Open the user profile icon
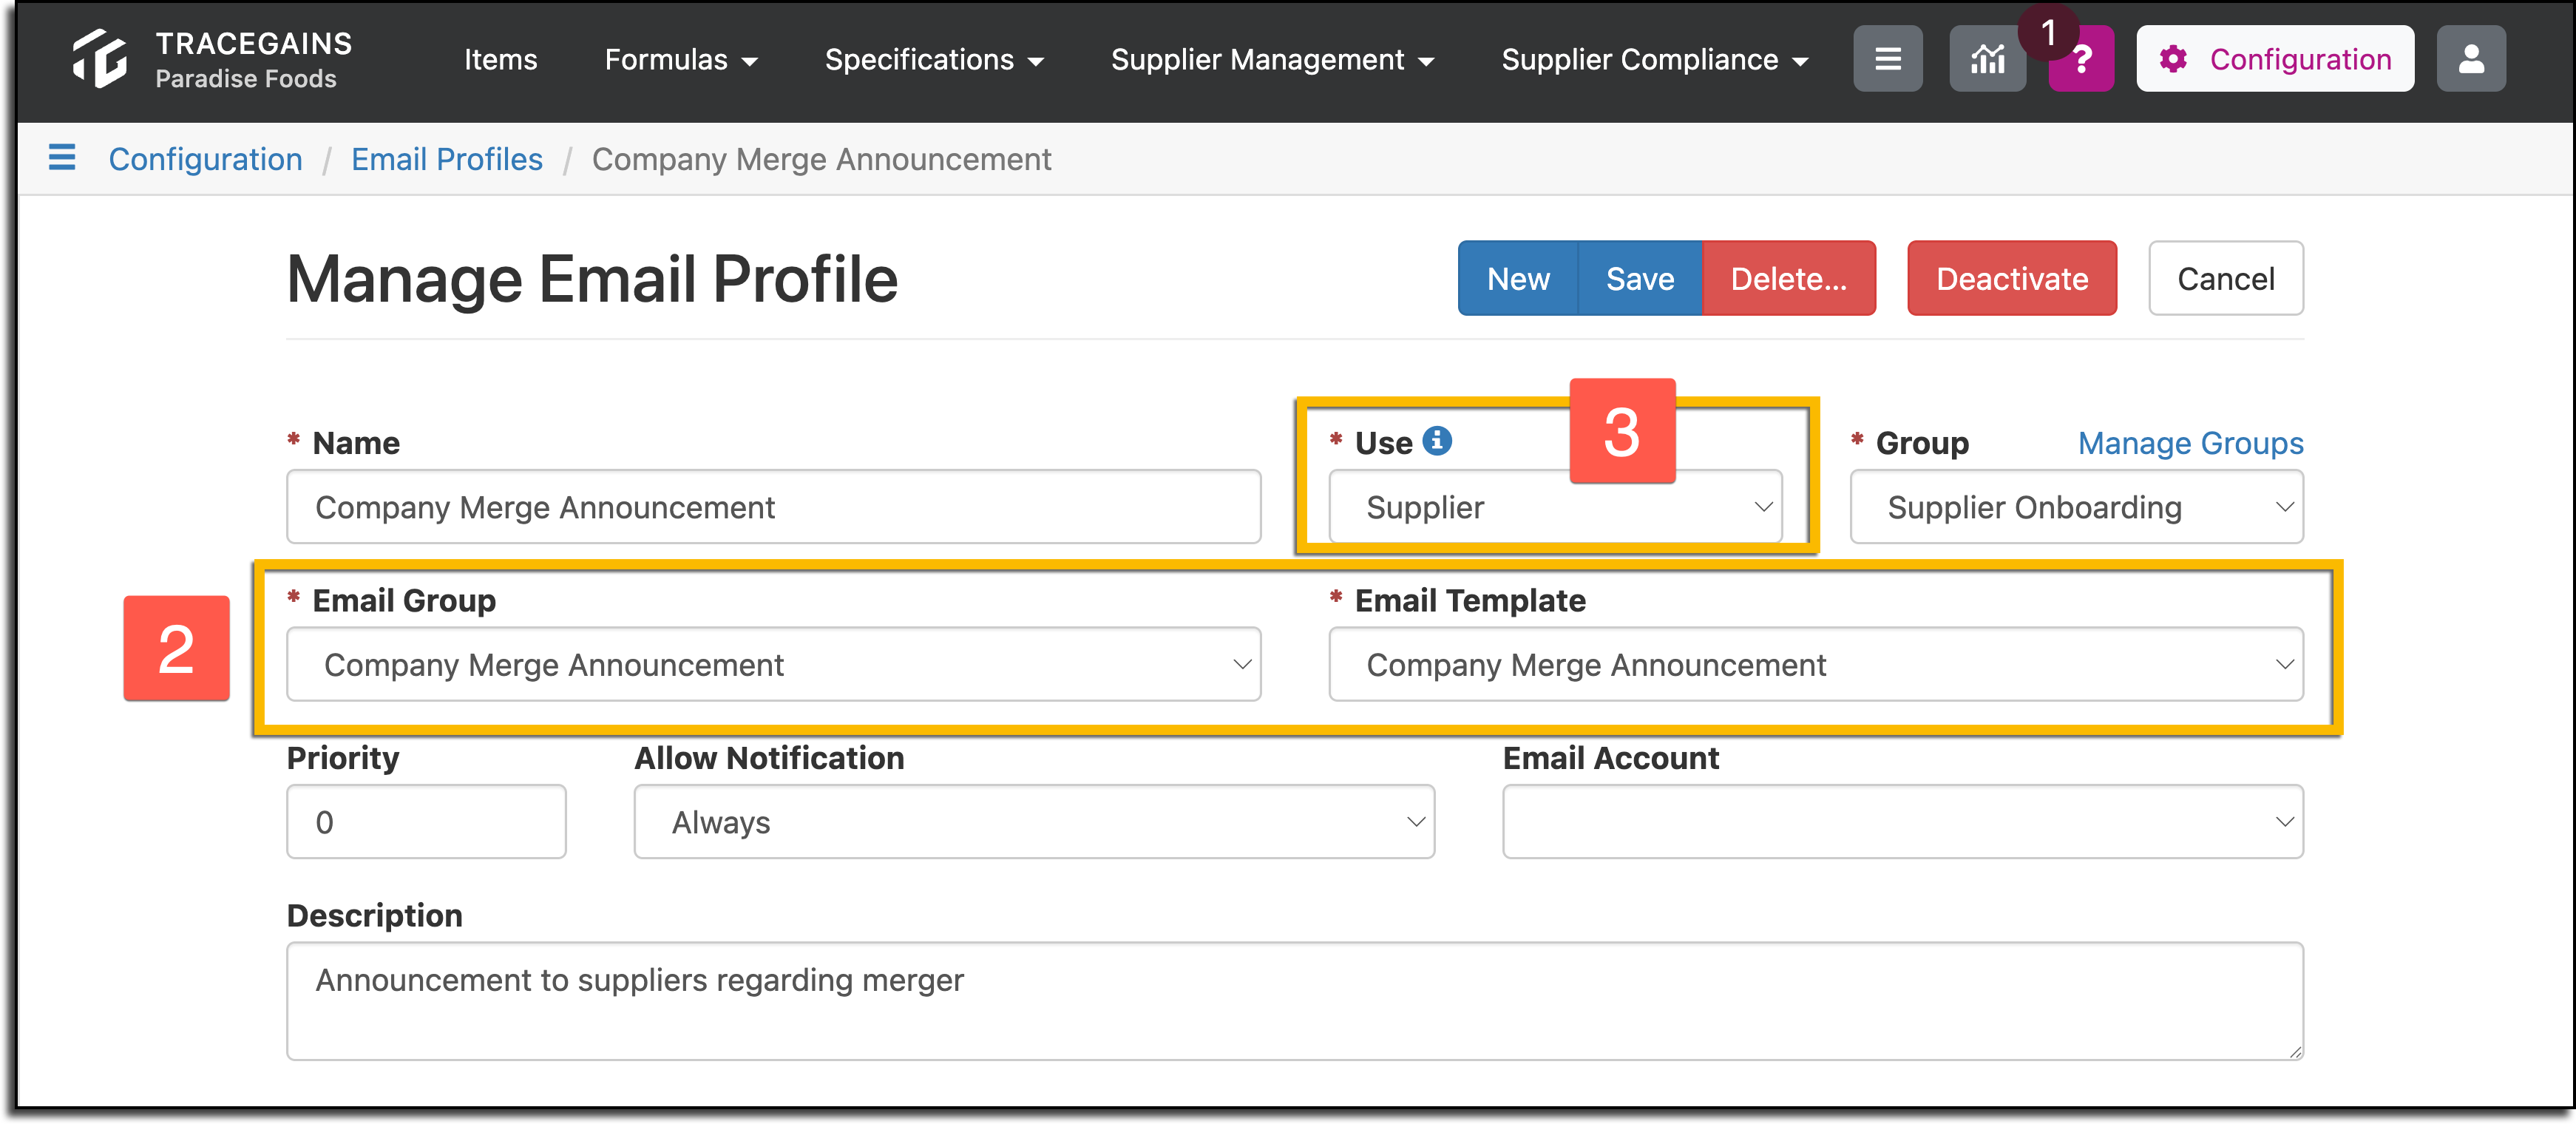 (x=2471, y=59)
